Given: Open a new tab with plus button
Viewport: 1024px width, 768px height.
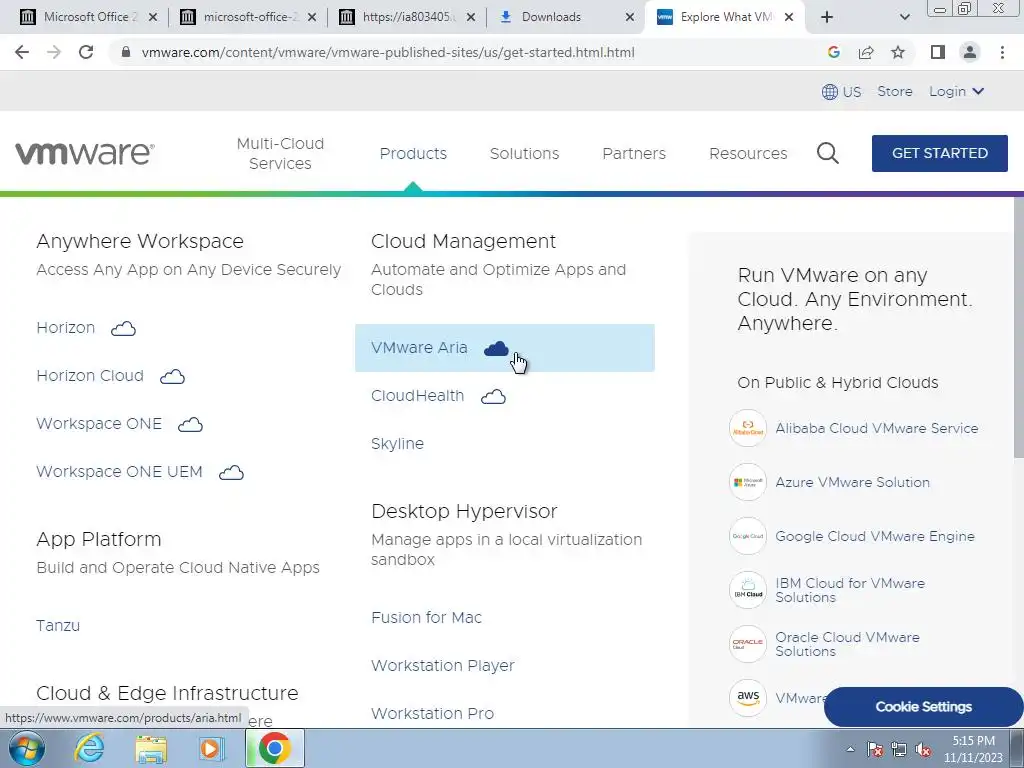Looking at the screenshot, I should (827, 17).
